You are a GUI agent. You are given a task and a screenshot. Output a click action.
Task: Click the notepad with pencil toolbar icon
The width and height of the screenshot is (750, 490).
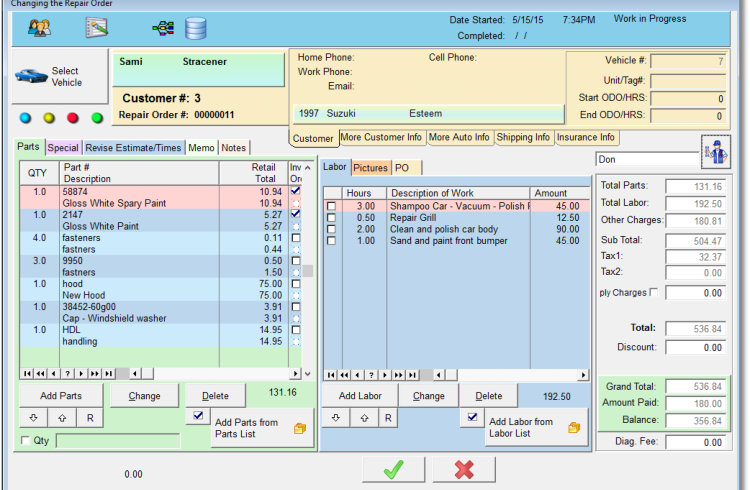[x=97, y=28]
